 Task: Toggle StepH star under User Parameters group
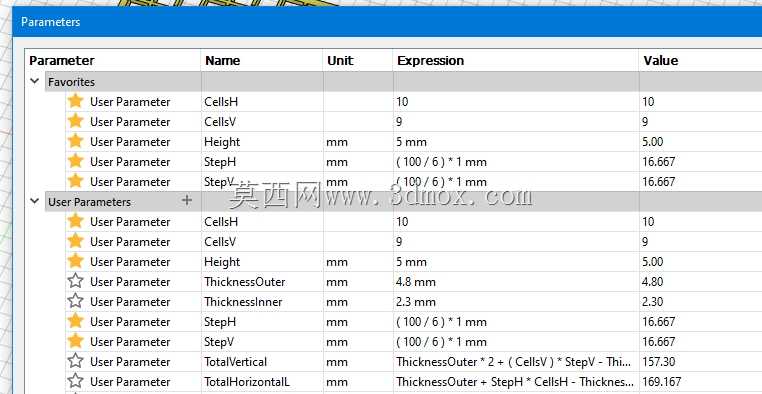click(75, 321)
